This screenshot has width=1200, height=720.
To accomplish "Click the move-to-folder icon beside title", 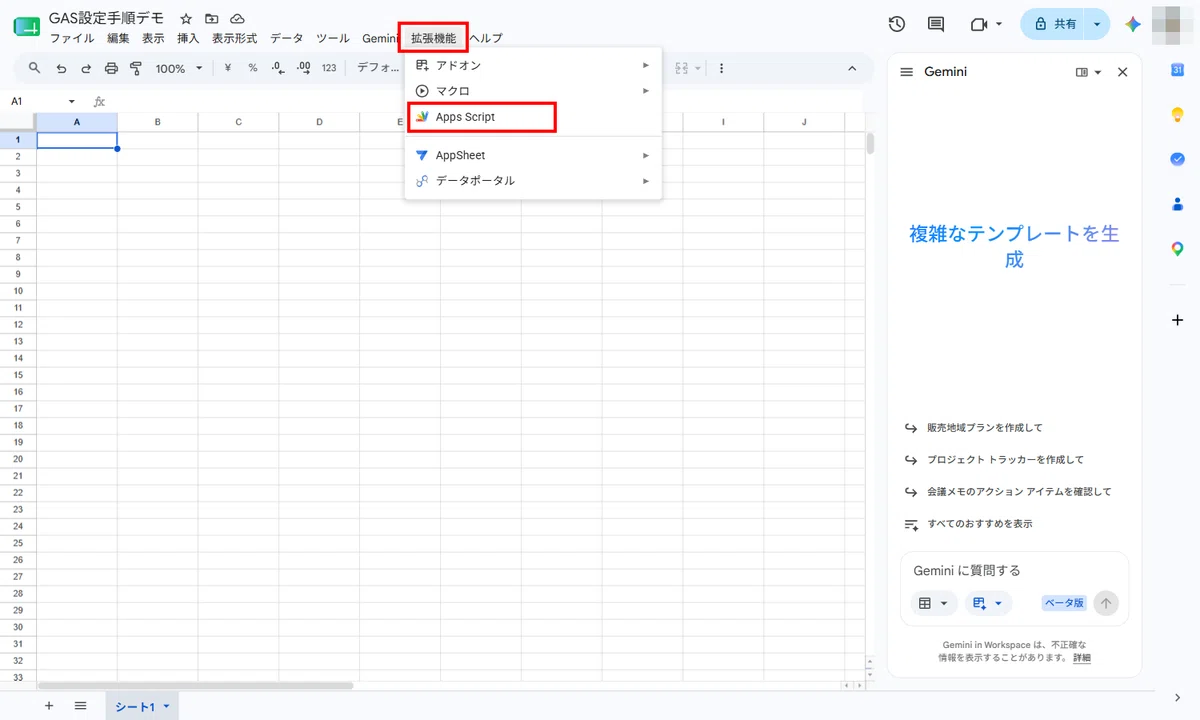I will tap(211, 19).
